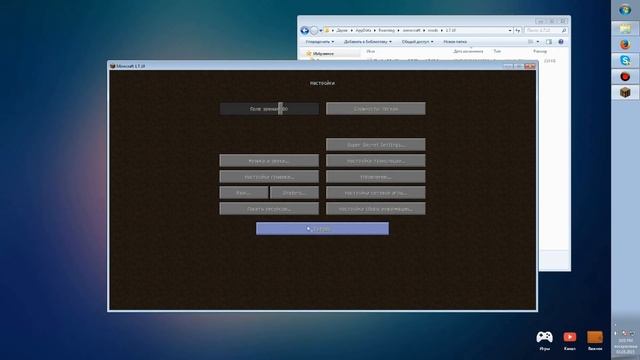
Task: Click the Explorer search magnifier icon
Action: pyautogui.click(x=564, y=31)
